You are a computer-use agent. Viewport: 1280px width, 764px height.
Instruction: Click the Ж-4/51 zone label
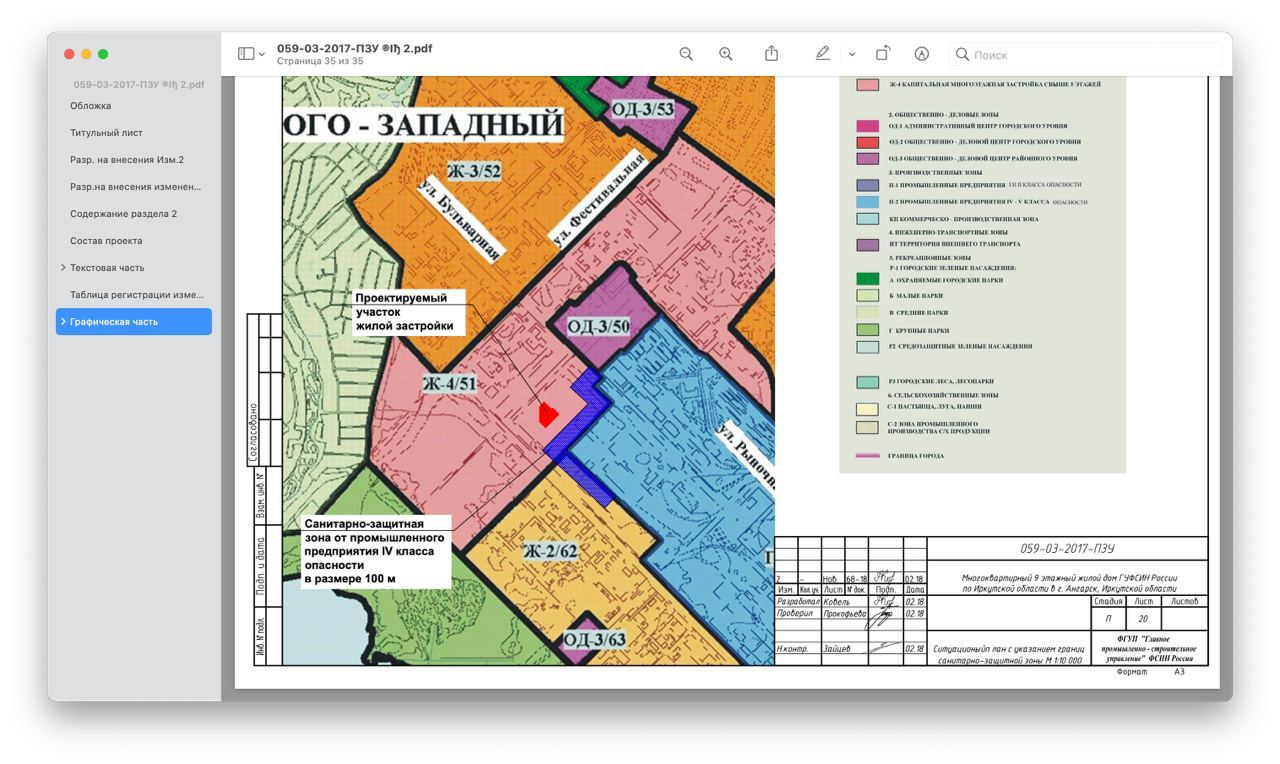[x=449, y=384]
